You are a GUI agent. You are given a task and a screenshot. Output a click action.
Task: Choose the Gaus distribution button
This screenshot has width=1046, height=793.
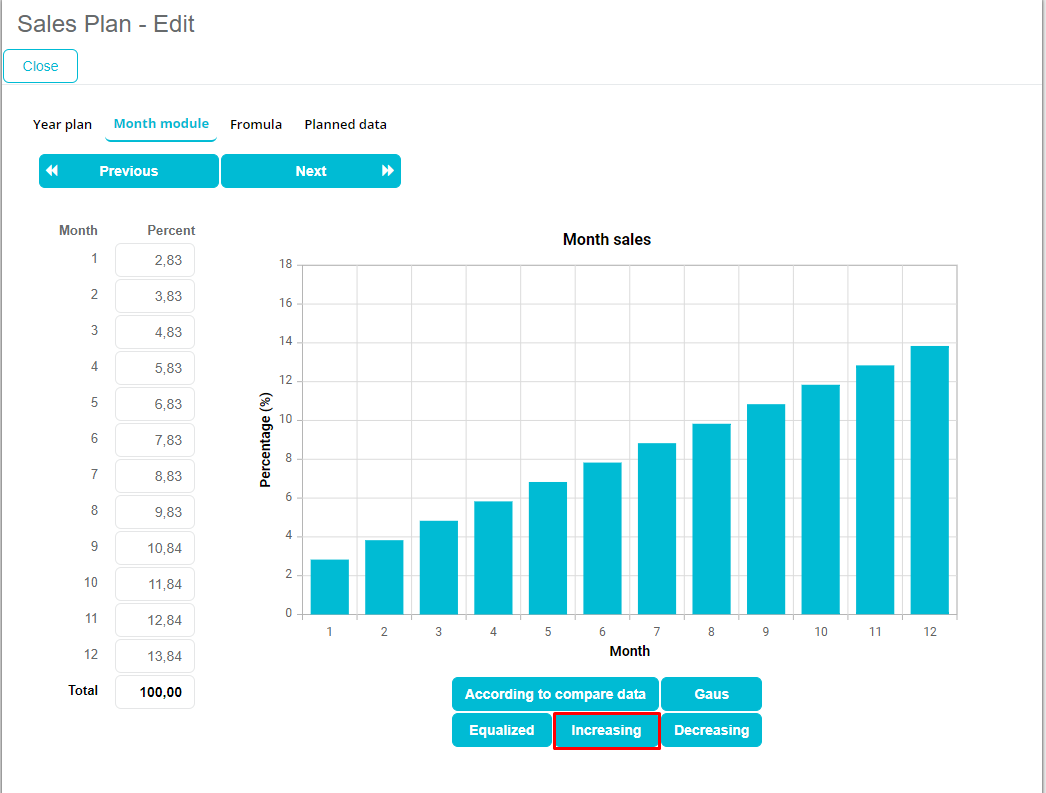pos(711,694)
